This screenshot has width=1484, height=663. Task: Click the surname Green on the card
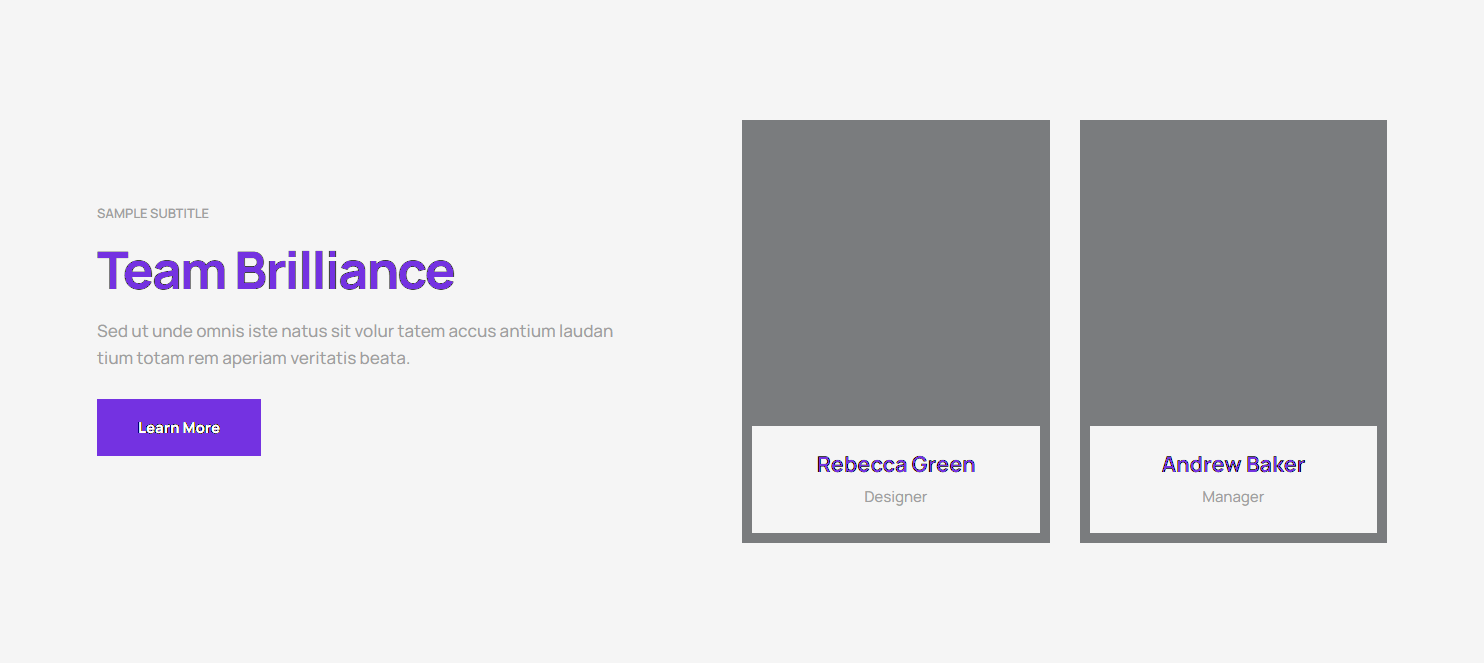pos(943,464)
